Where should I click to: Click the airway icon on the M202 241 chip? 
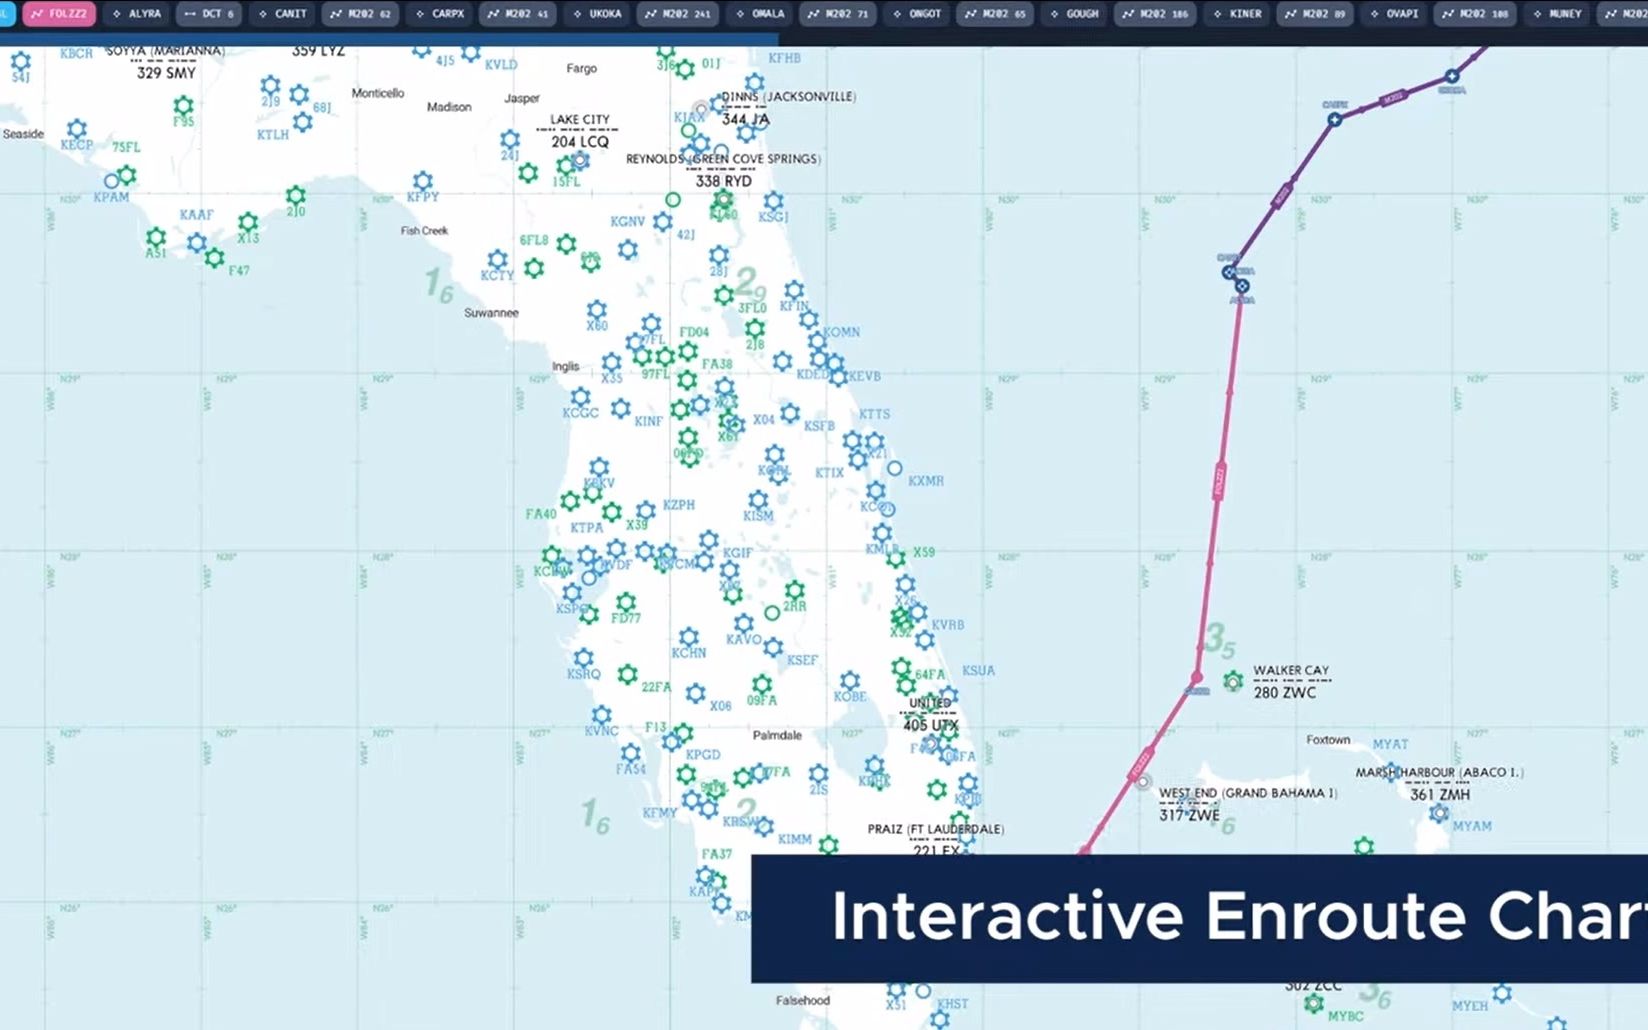650,14
